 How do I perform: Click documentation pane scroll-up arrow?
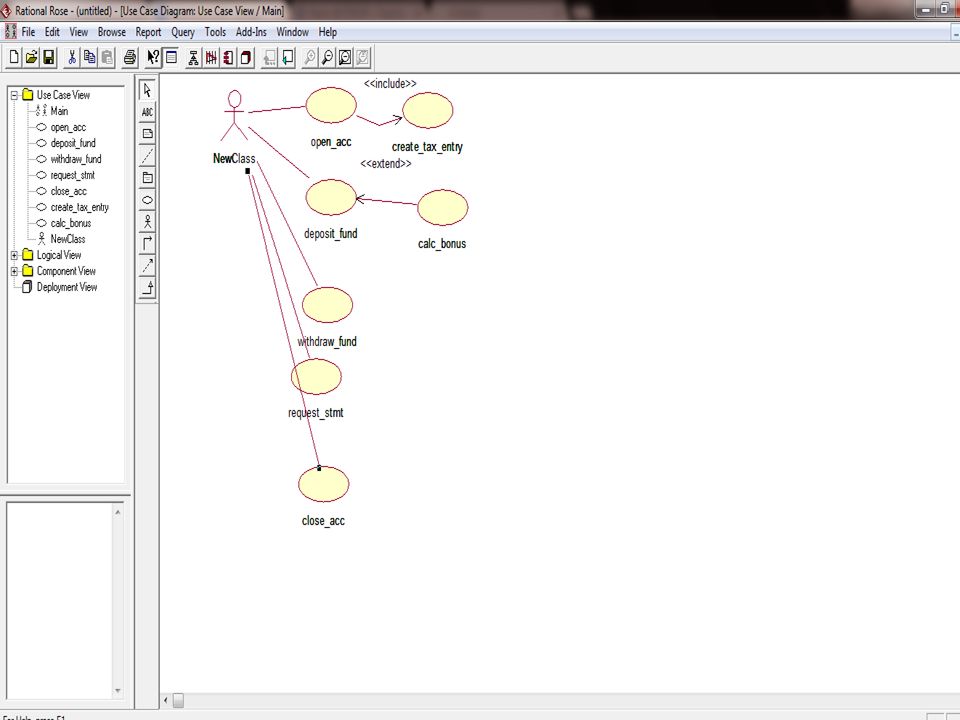[x=118, y=512]
